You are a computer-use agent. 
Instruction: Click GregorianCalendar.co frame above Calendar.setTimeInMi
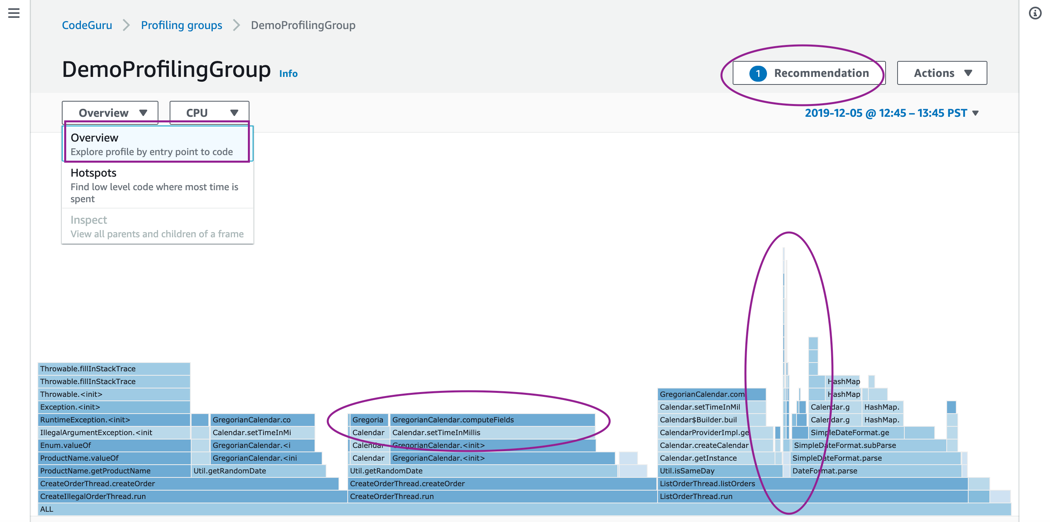click(262, 420)
